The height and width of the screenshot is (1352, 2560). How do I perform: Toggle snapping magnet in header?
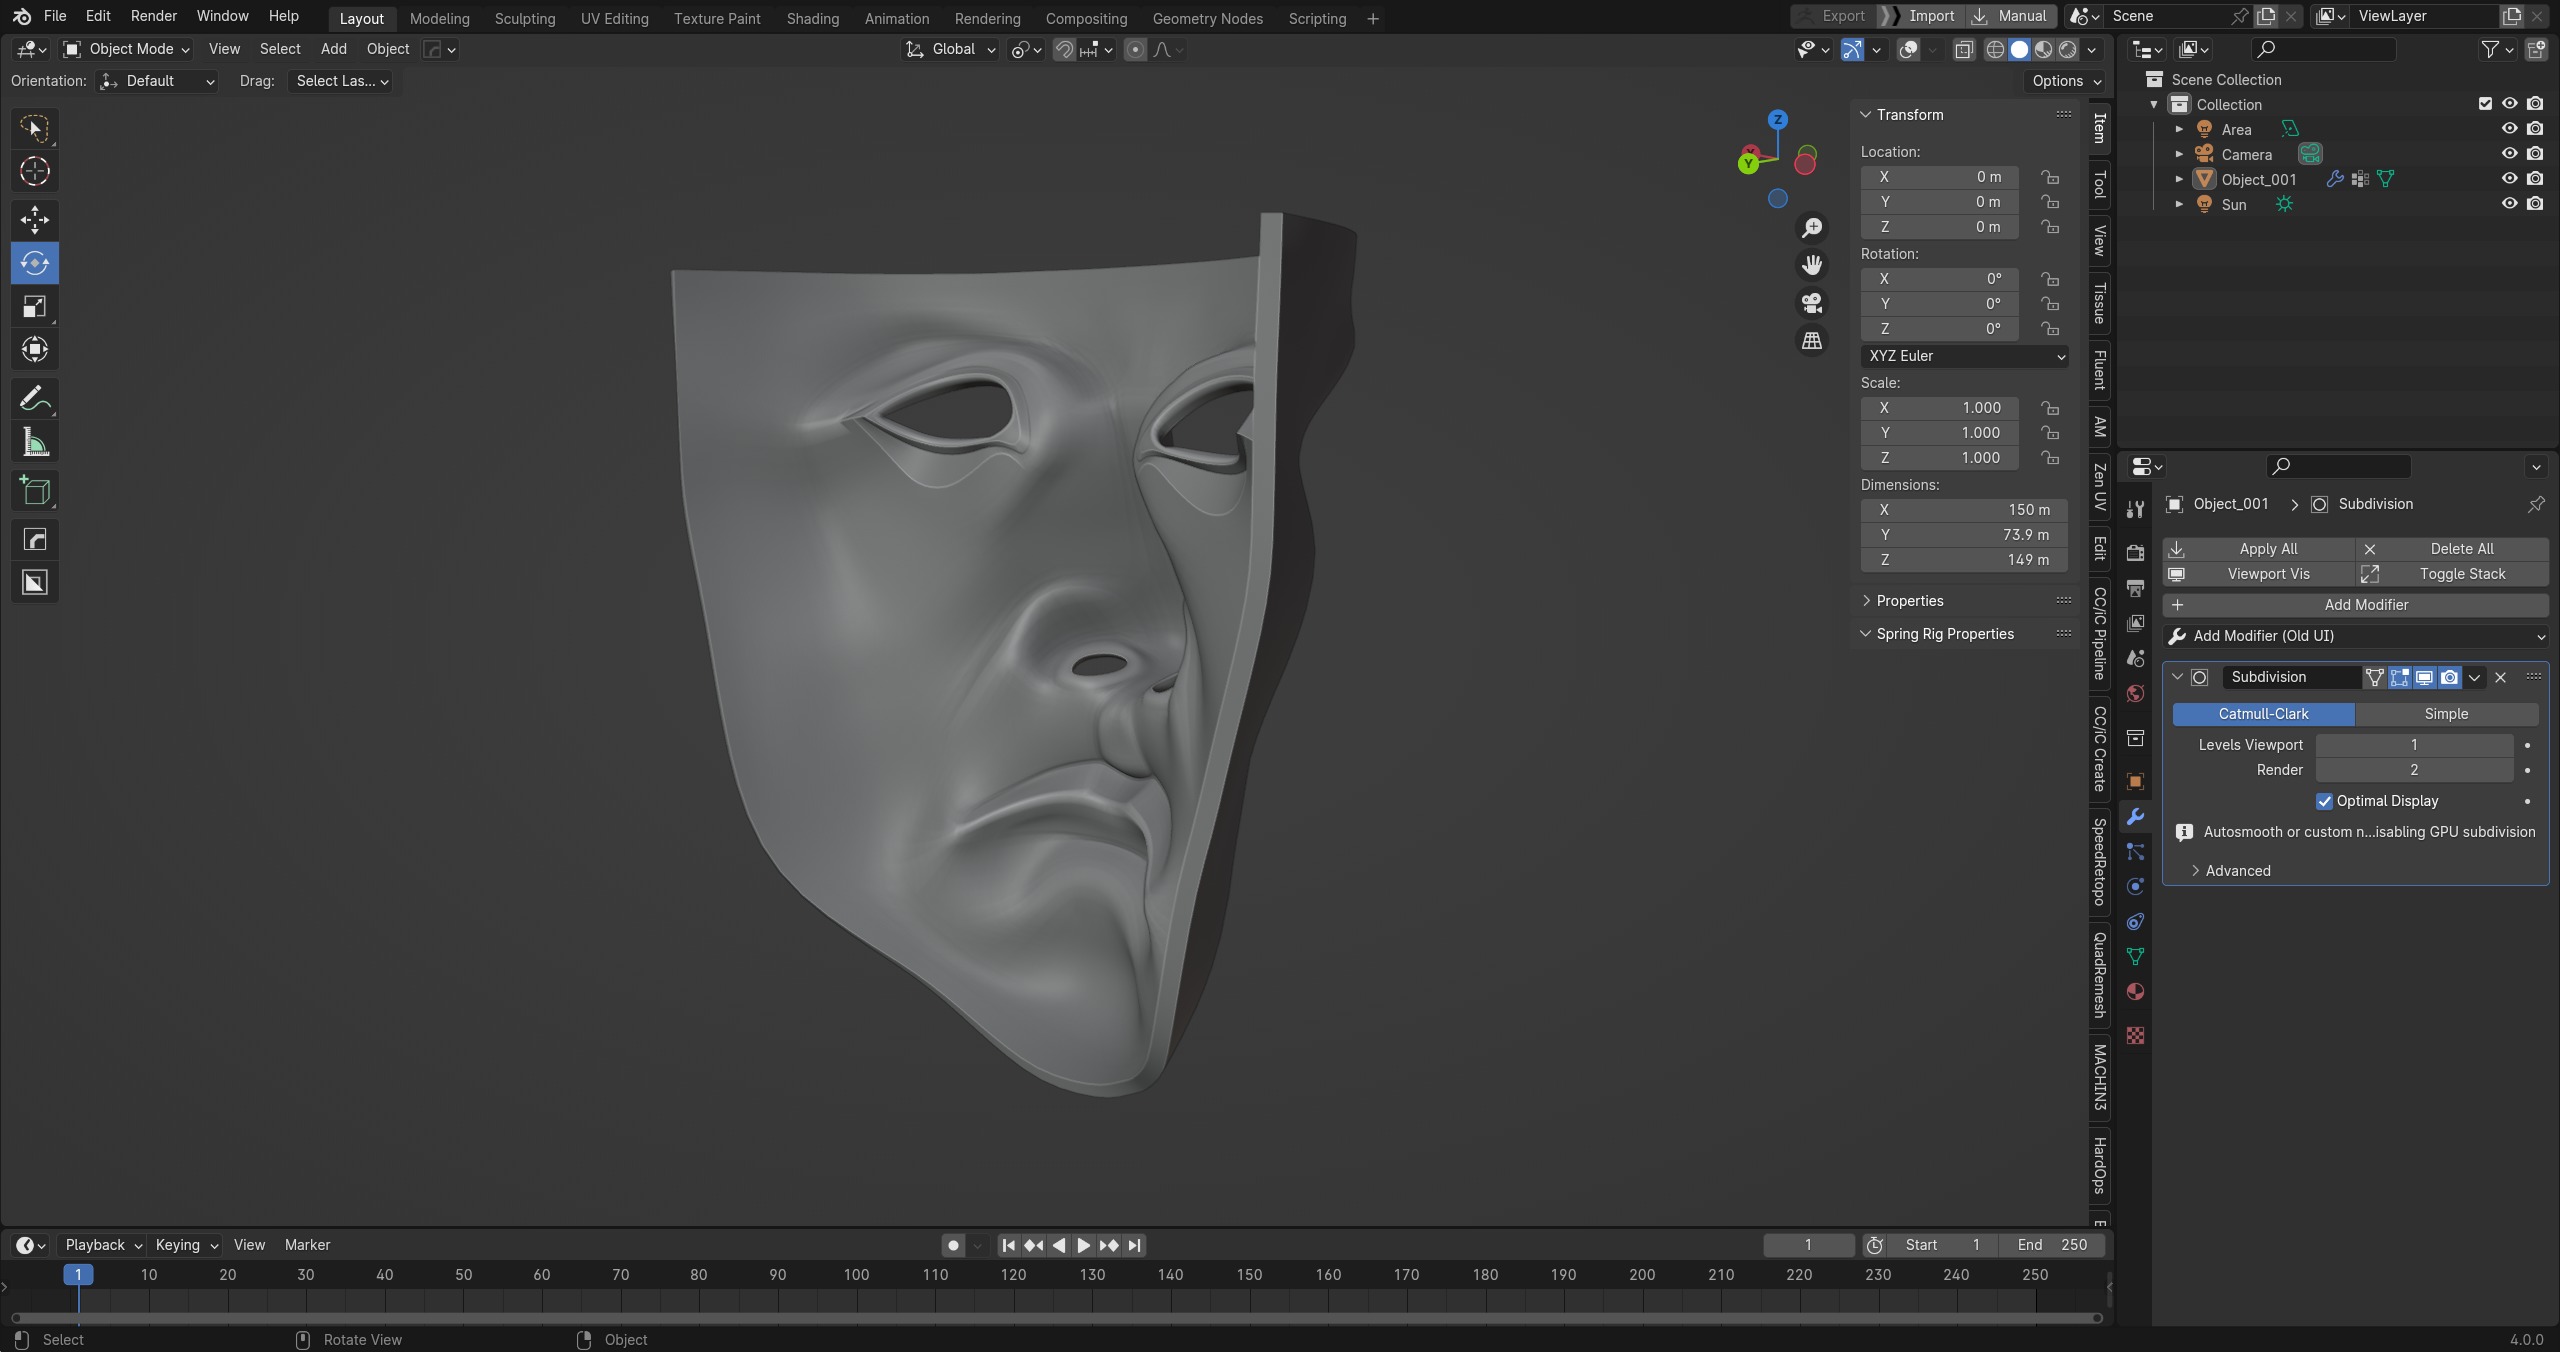click(x=1064, y=49)
